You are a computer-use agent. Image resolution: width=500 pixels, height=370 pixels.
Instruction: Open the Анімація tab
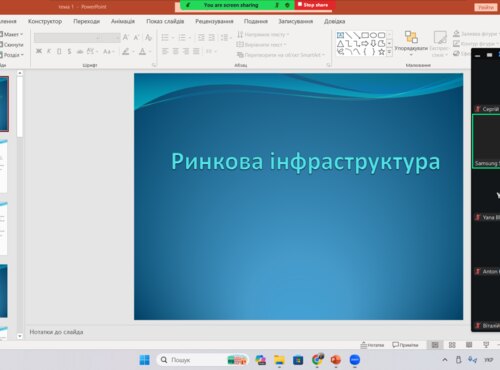pyautogui.click(x=123, y=21)
